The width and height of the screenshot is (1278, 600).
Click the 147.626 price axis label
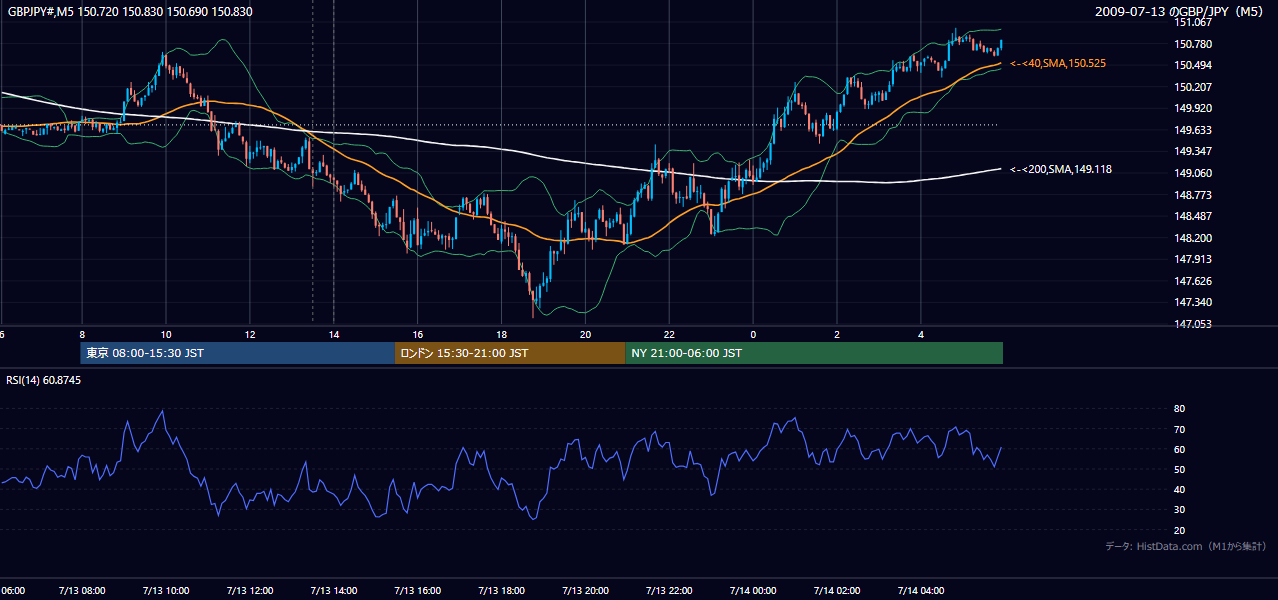(x=1193, y=281)
